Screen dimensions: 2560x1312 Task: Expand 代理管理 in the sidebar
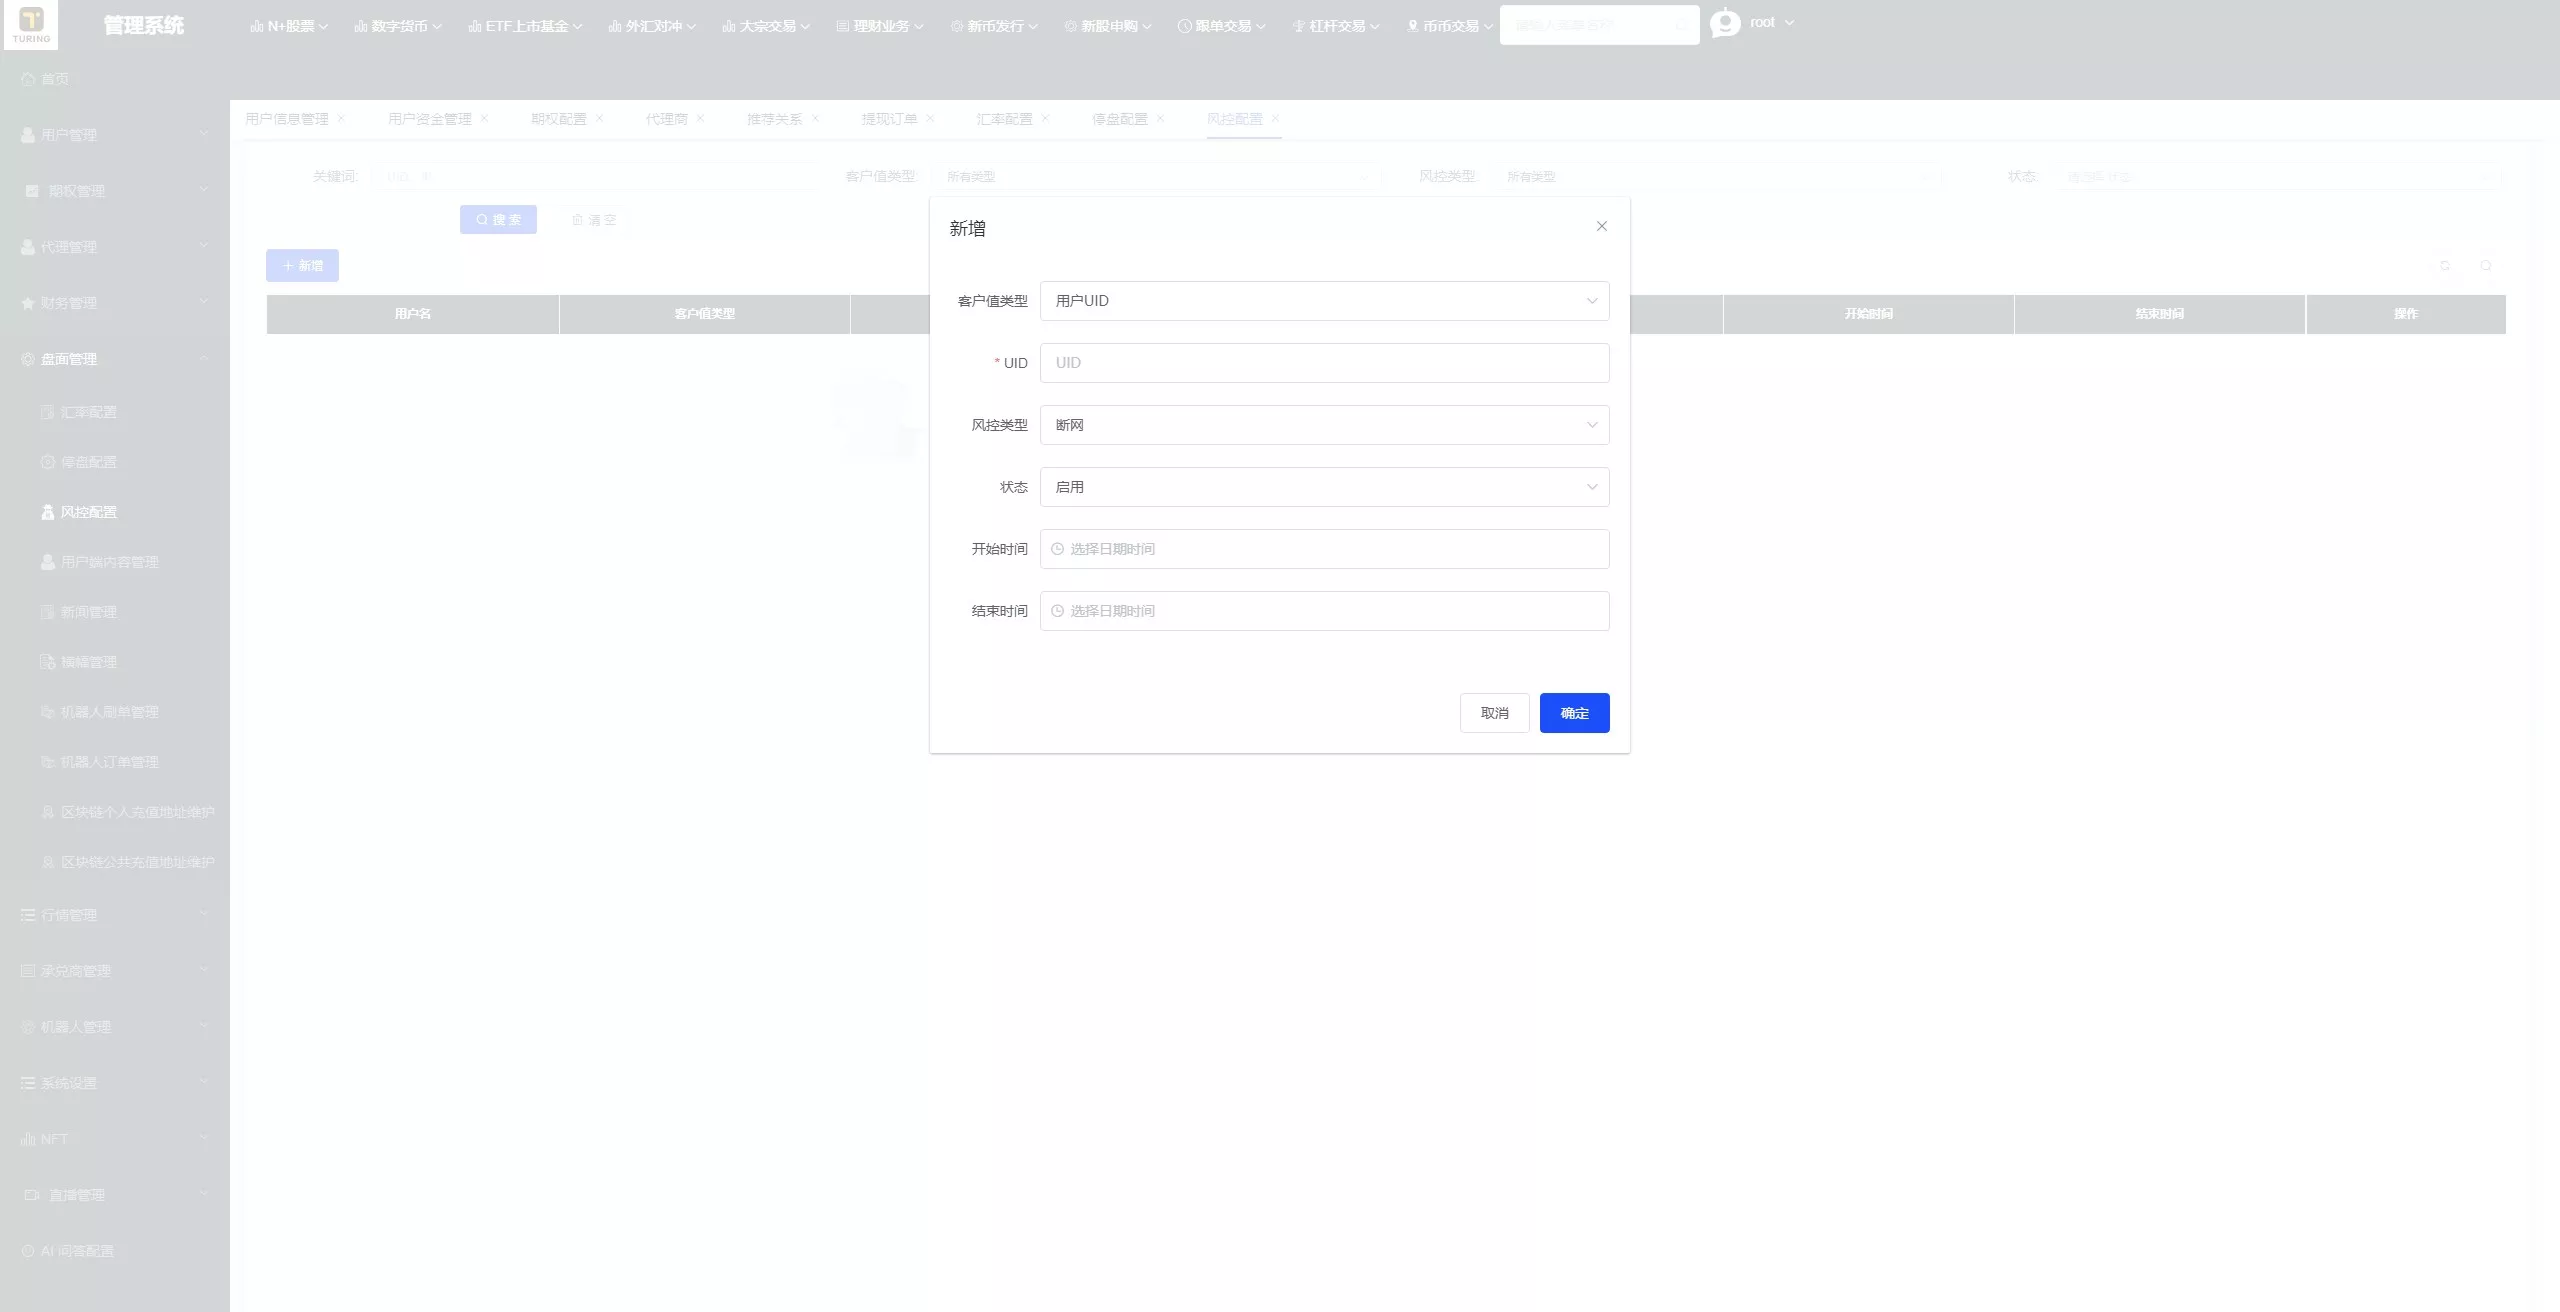[x=115, y=247]
